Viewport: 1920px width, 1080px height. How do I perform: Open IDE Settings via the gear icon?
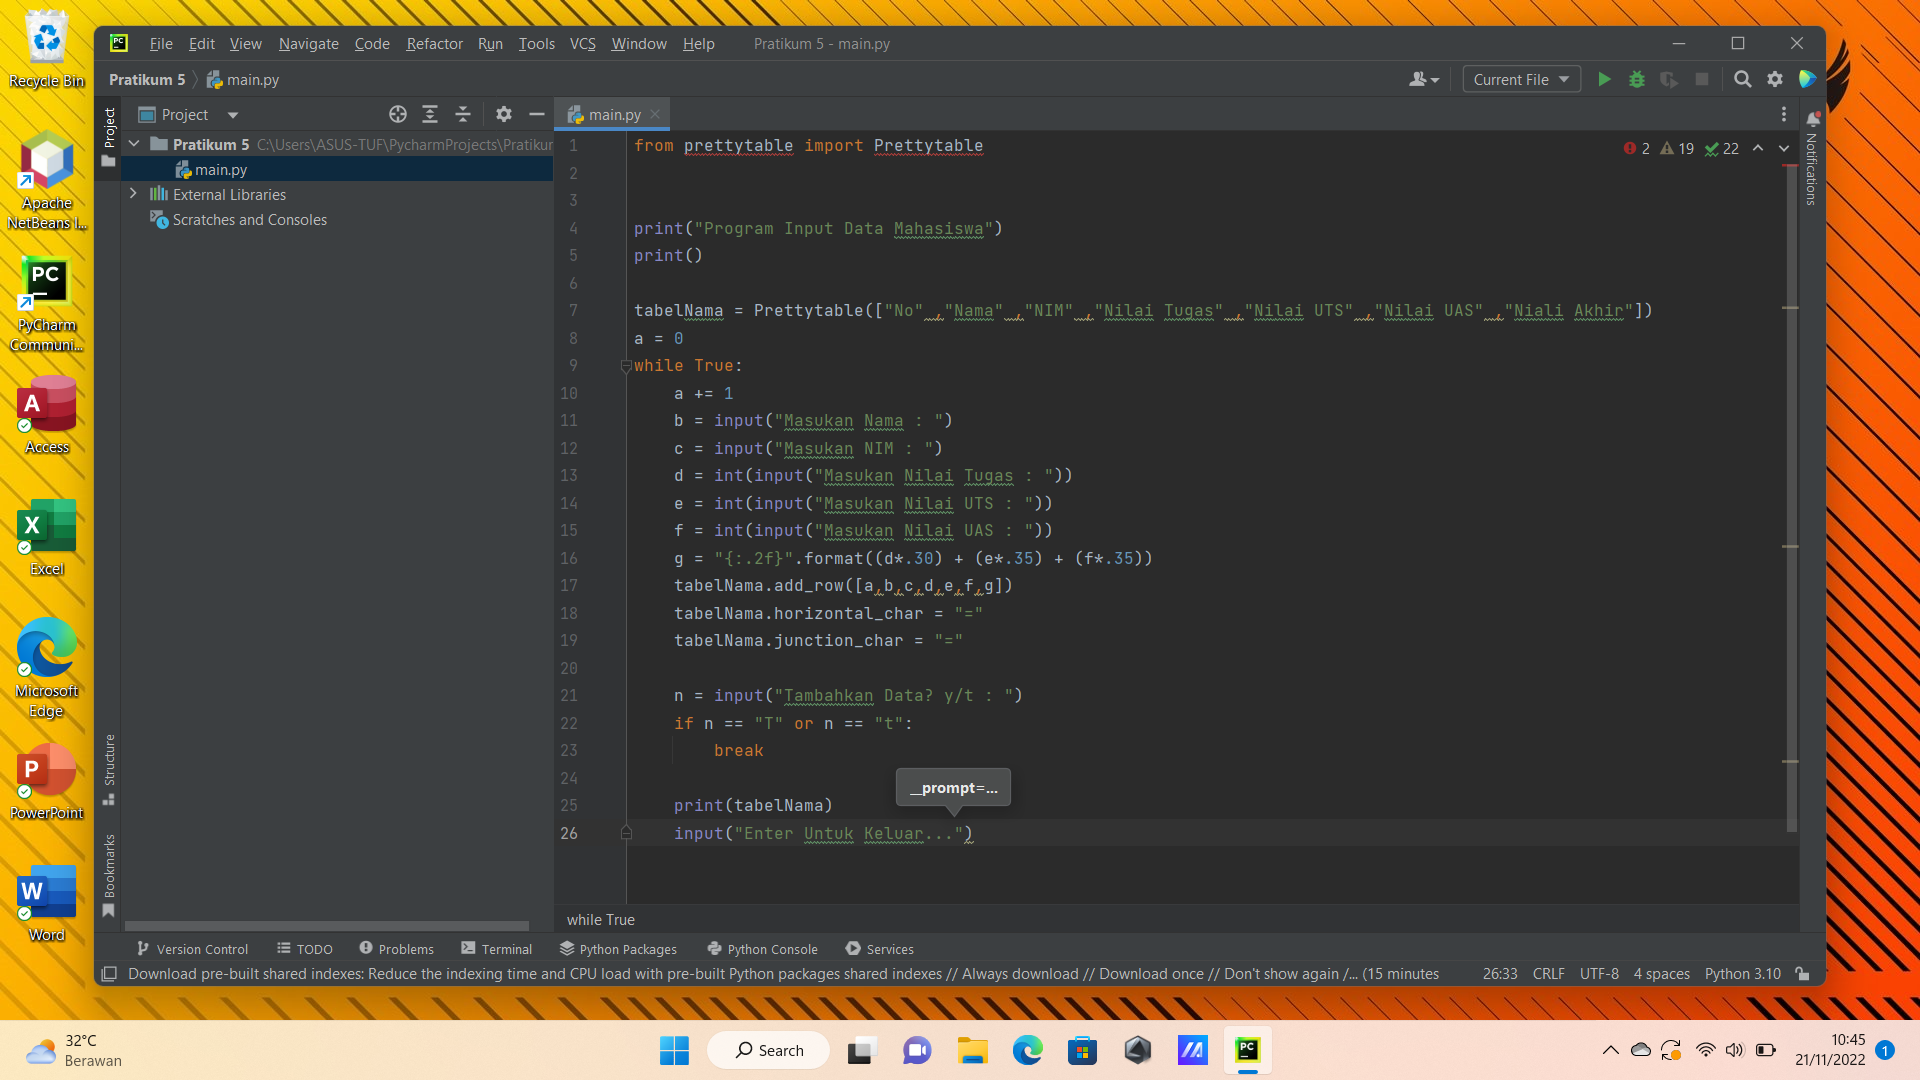click(1777, 79)
